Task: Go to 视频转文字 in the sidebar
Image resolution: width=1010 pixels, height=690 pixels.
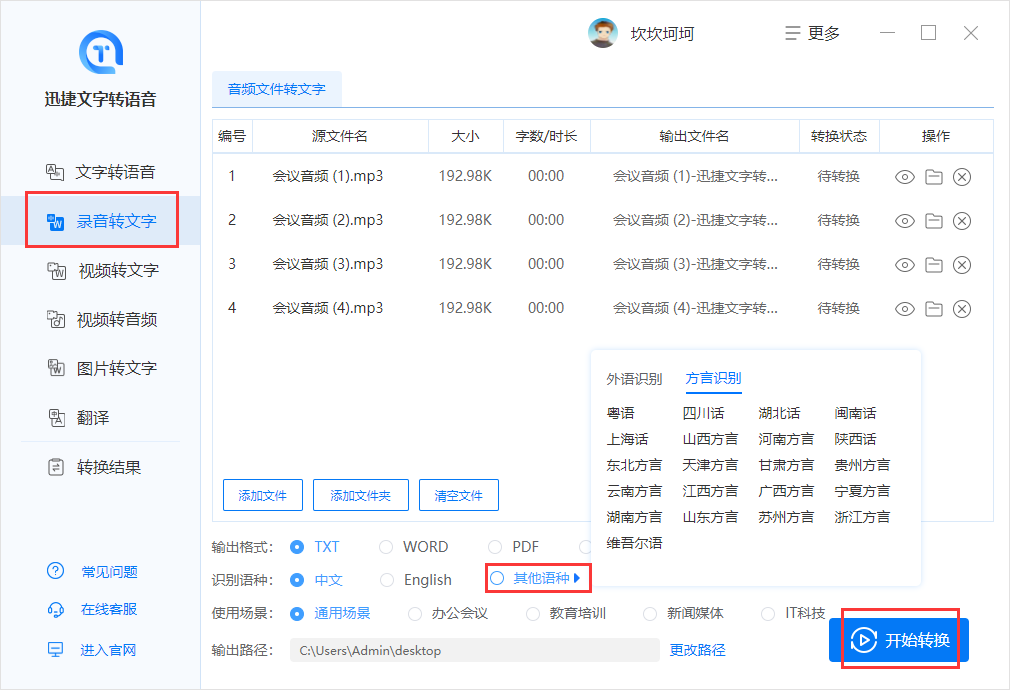Action: 117,271
